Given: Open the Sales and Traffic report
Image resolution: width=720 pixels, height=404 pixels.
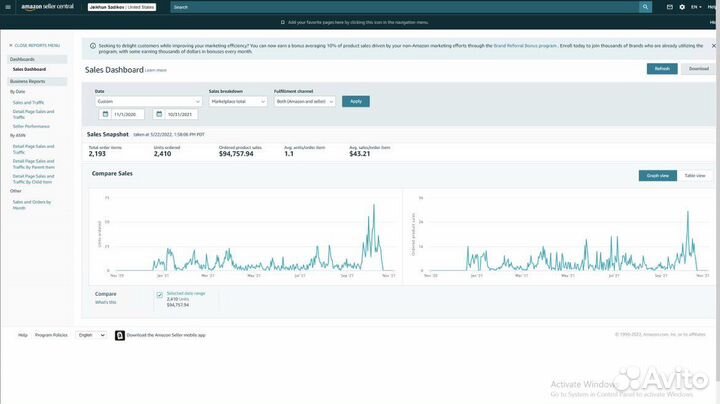Looking at the screenshot, I should [28, 102].
